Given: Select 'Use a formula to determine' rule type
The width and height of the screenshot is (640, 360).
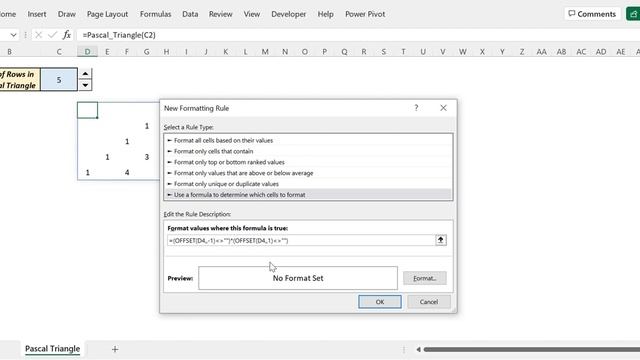Looking at the screenshot, I should [x=309, y=195].
